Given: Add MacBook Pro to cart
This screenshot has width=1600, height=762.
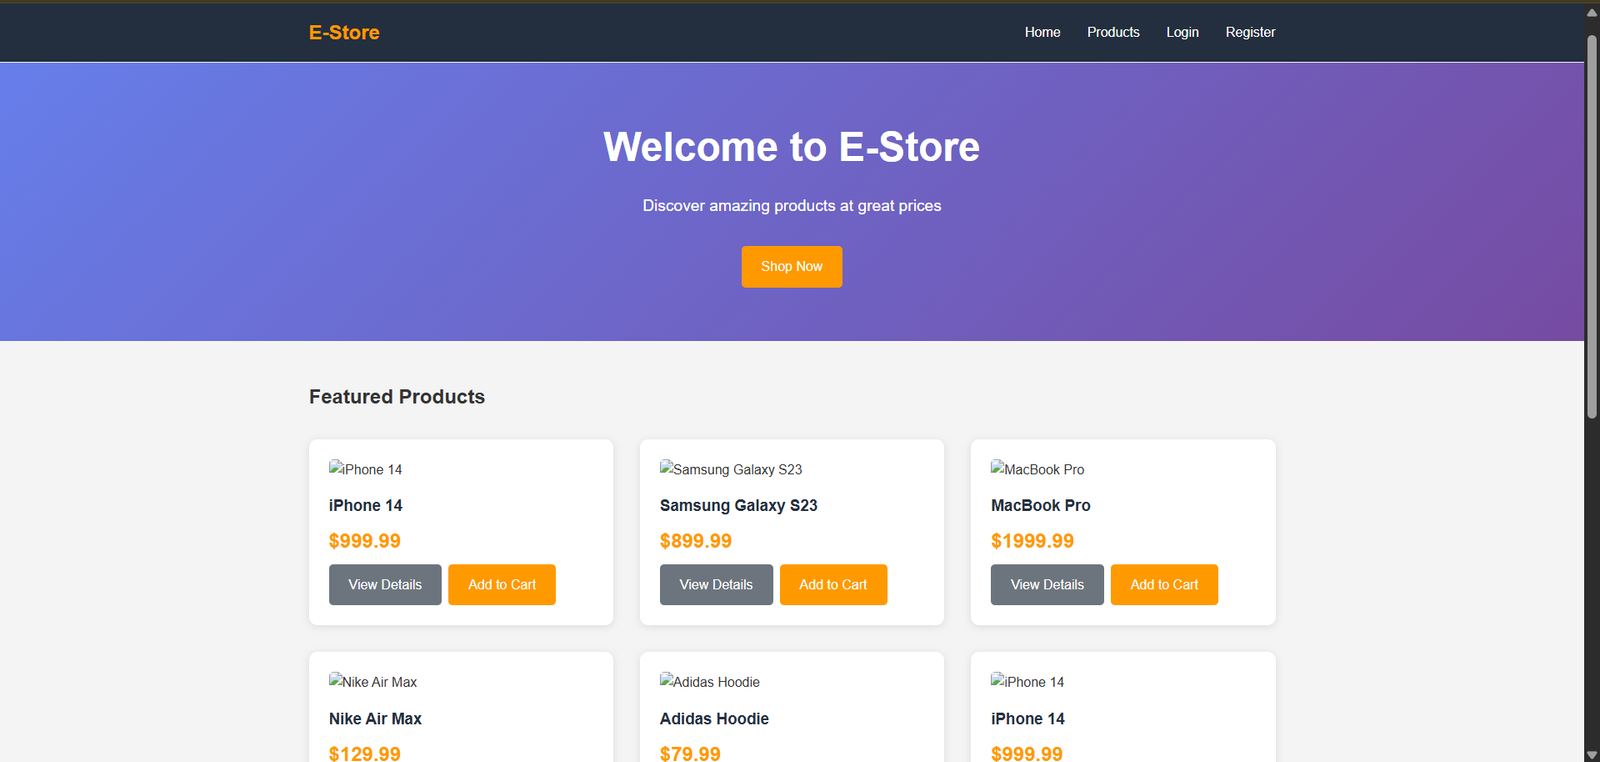Looking at the screenshot, I should coord(1164,584).
